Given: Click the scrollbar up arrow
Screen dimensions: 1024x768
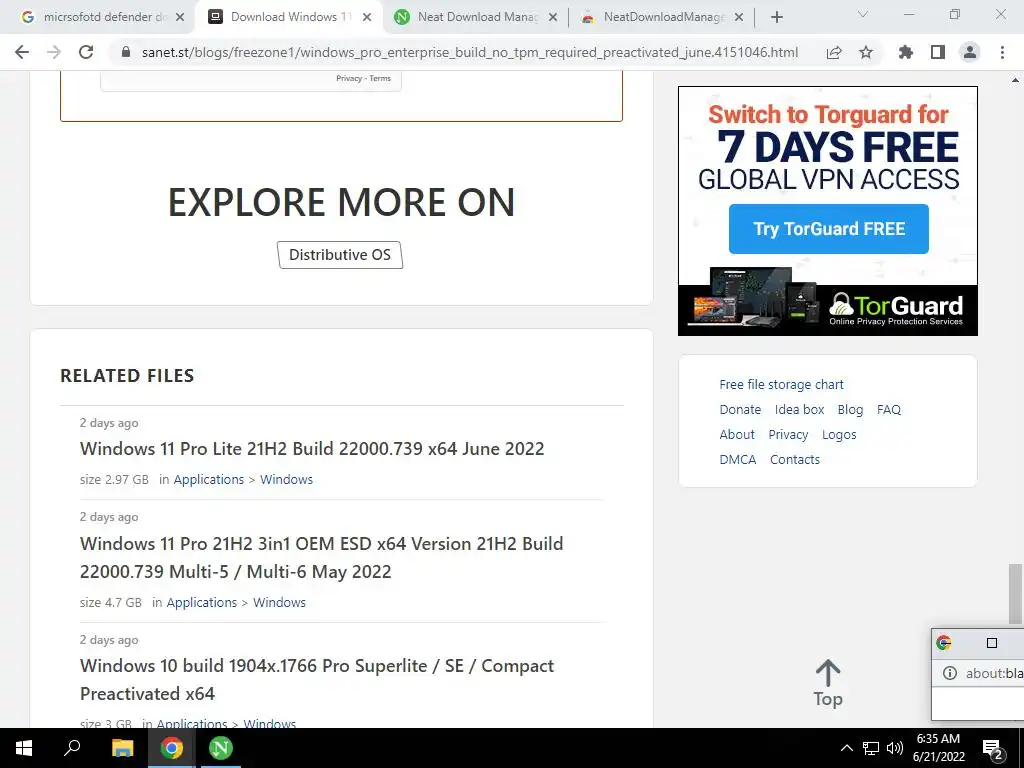Looking at the screenshot, I should [1015, 80].
